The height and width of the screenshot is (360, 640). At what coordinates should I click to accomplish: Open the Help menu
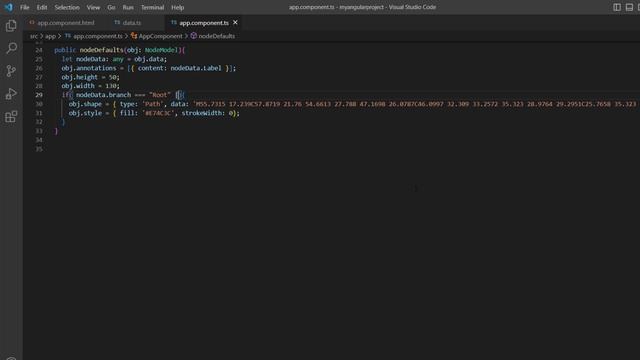(178, 7)
